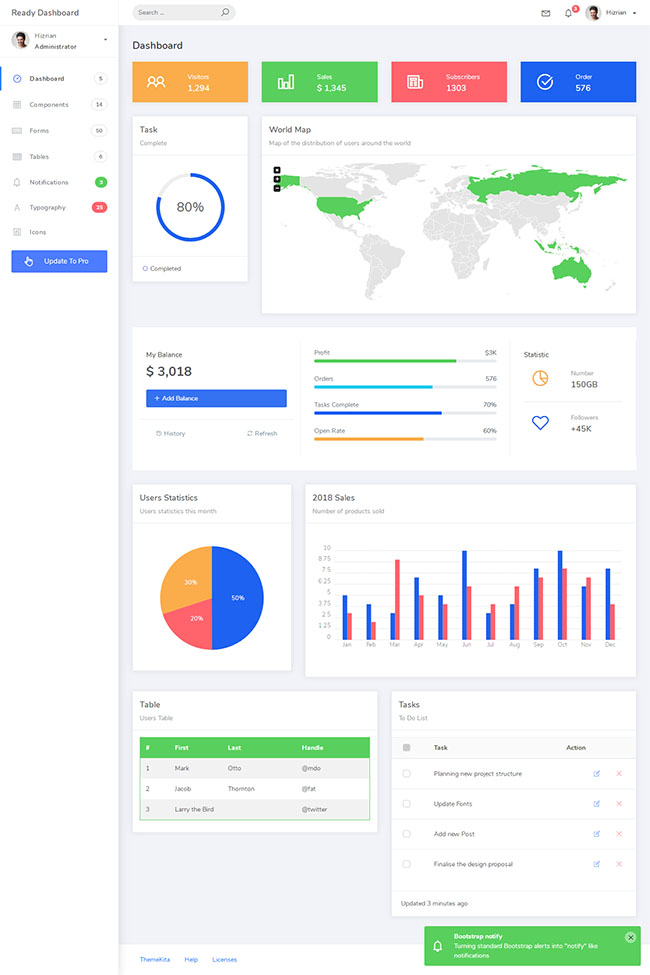Open Components in the sidebar
Viewport: 650px width, 975px height.
coord(48,104)
